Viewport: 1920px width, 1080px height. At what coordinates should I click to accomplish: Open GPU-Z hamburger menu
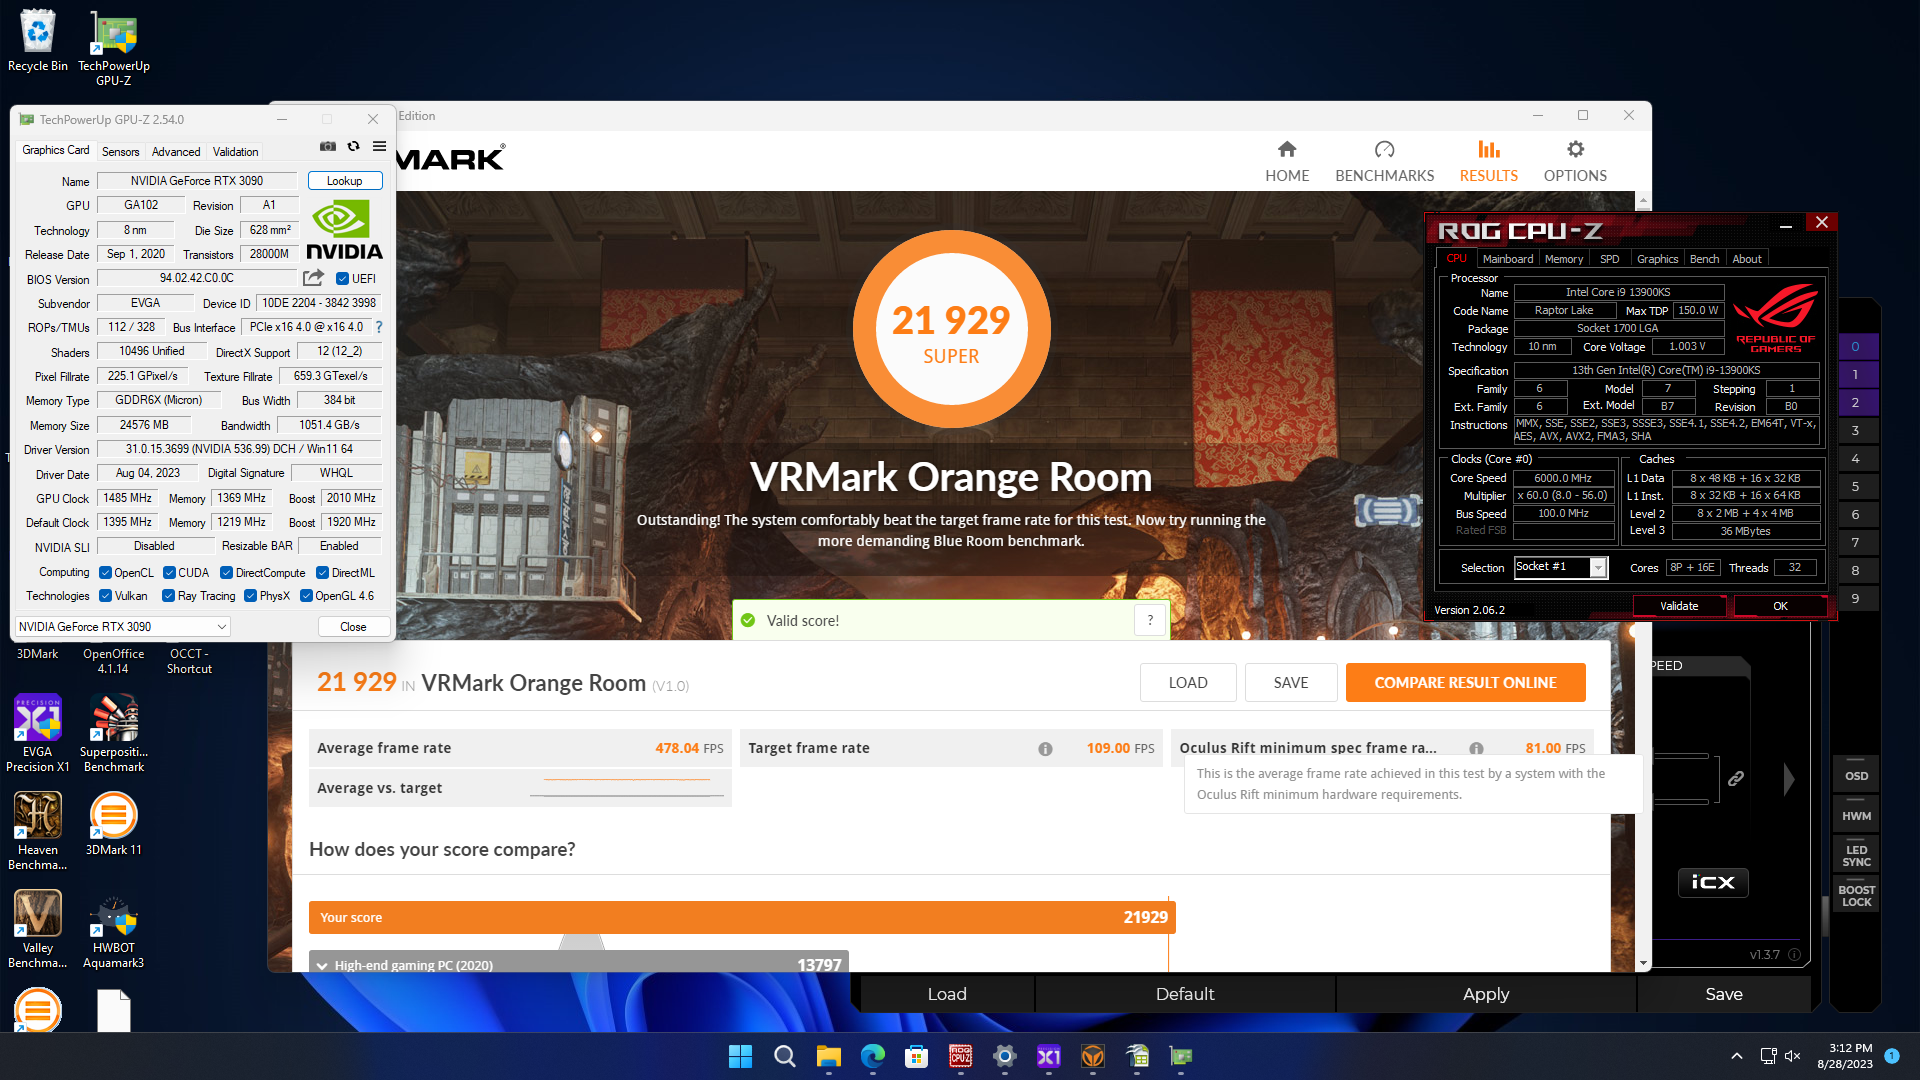(379, 146)
